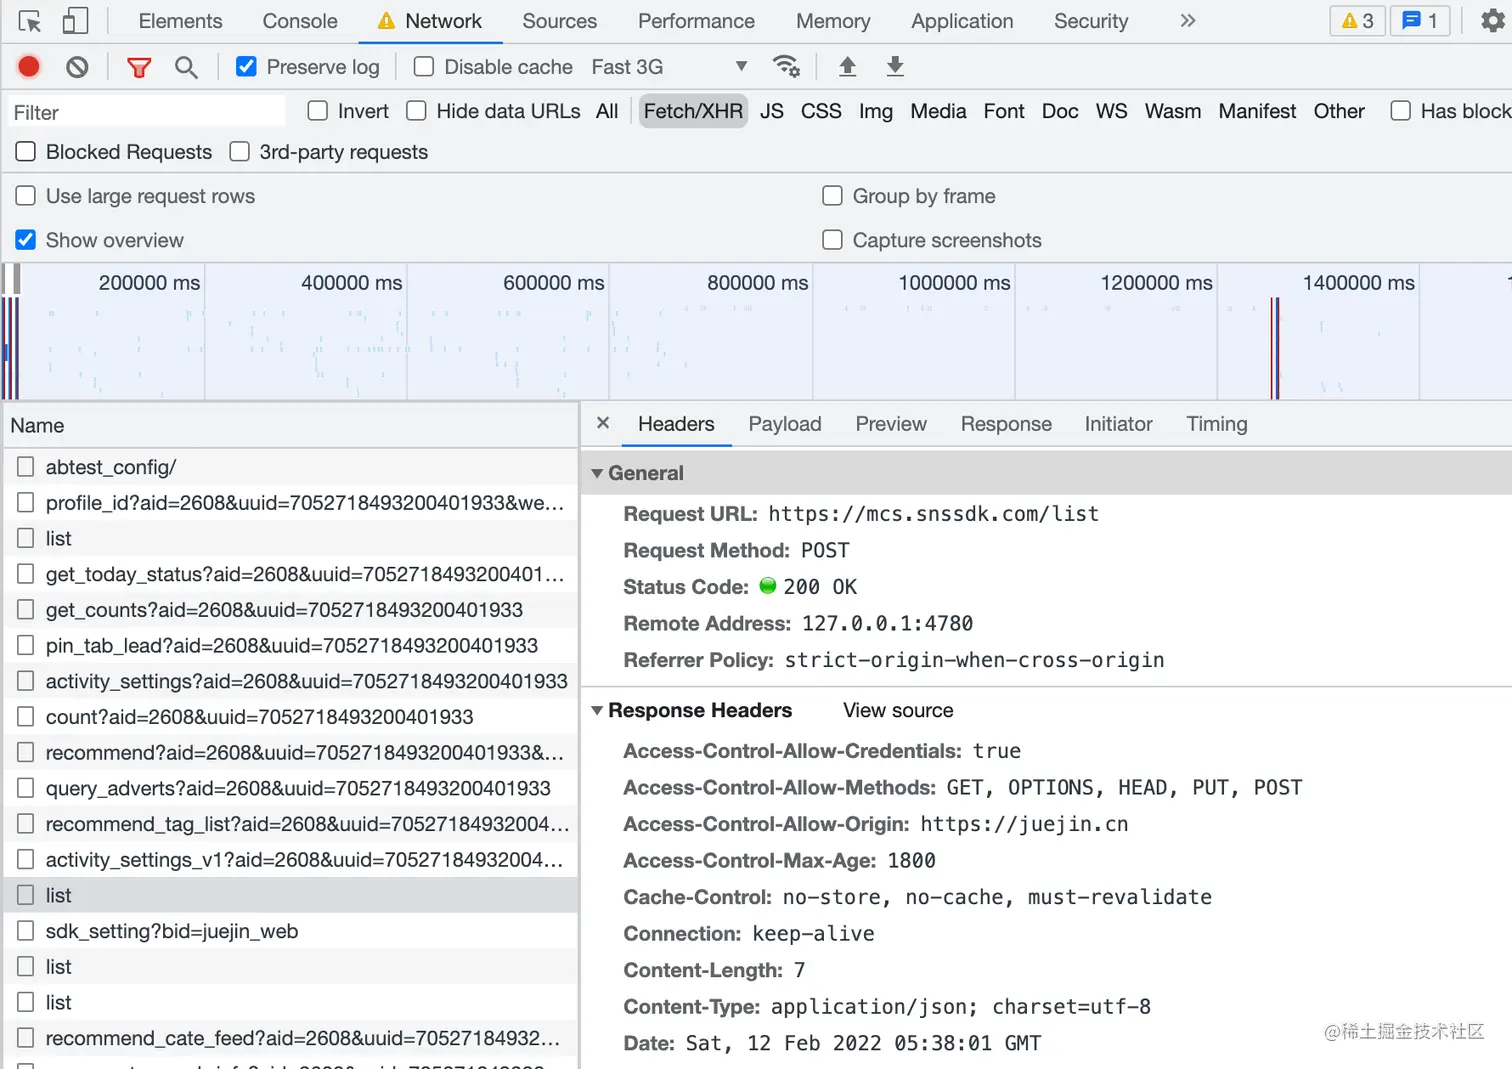Open the Payload tab
This screenshot has height=1069, width=1512.
785,424
